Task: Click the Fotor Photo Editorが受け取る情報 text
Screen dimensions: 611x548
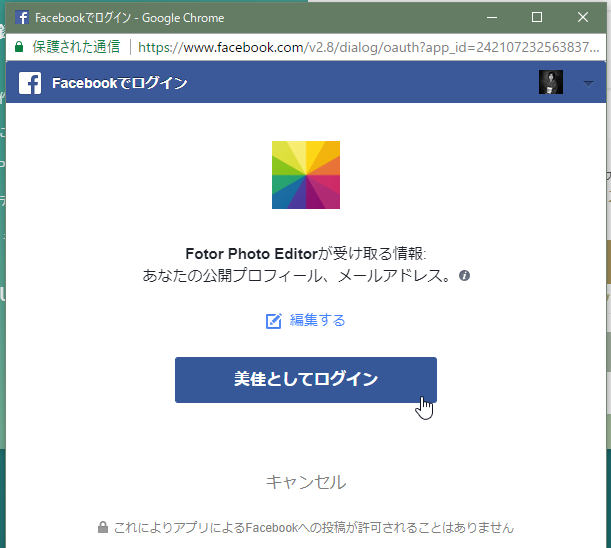Action: (x=306, y=254)
